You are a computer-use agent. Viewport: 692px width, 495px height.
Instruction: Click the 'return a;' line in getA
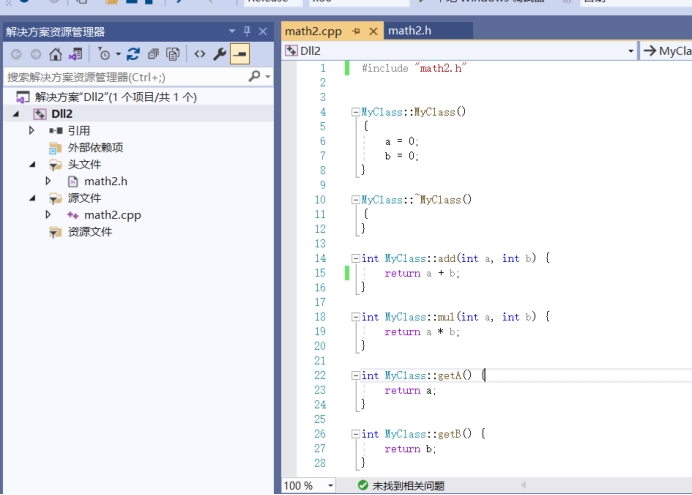[x=410, y=390]
